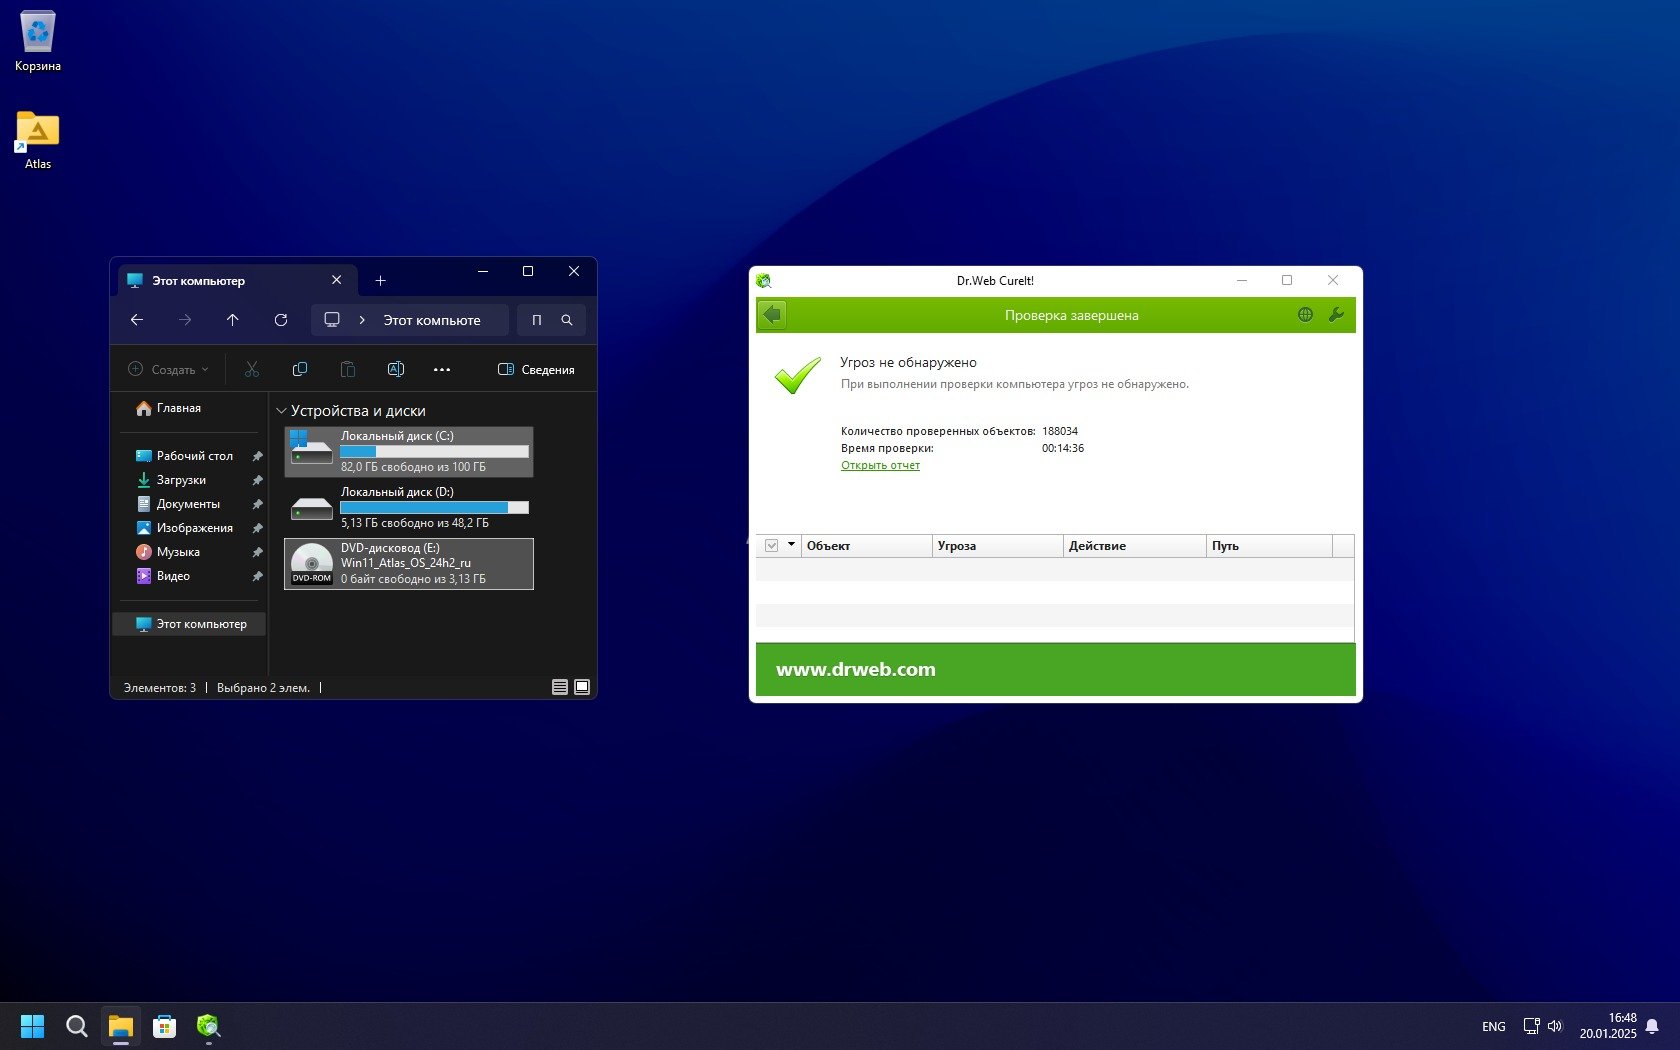This screenshot has height=1050, width=1680.
Task: Add a new Explorer tab
Action: pyautogui.click(x=380, y=281)
